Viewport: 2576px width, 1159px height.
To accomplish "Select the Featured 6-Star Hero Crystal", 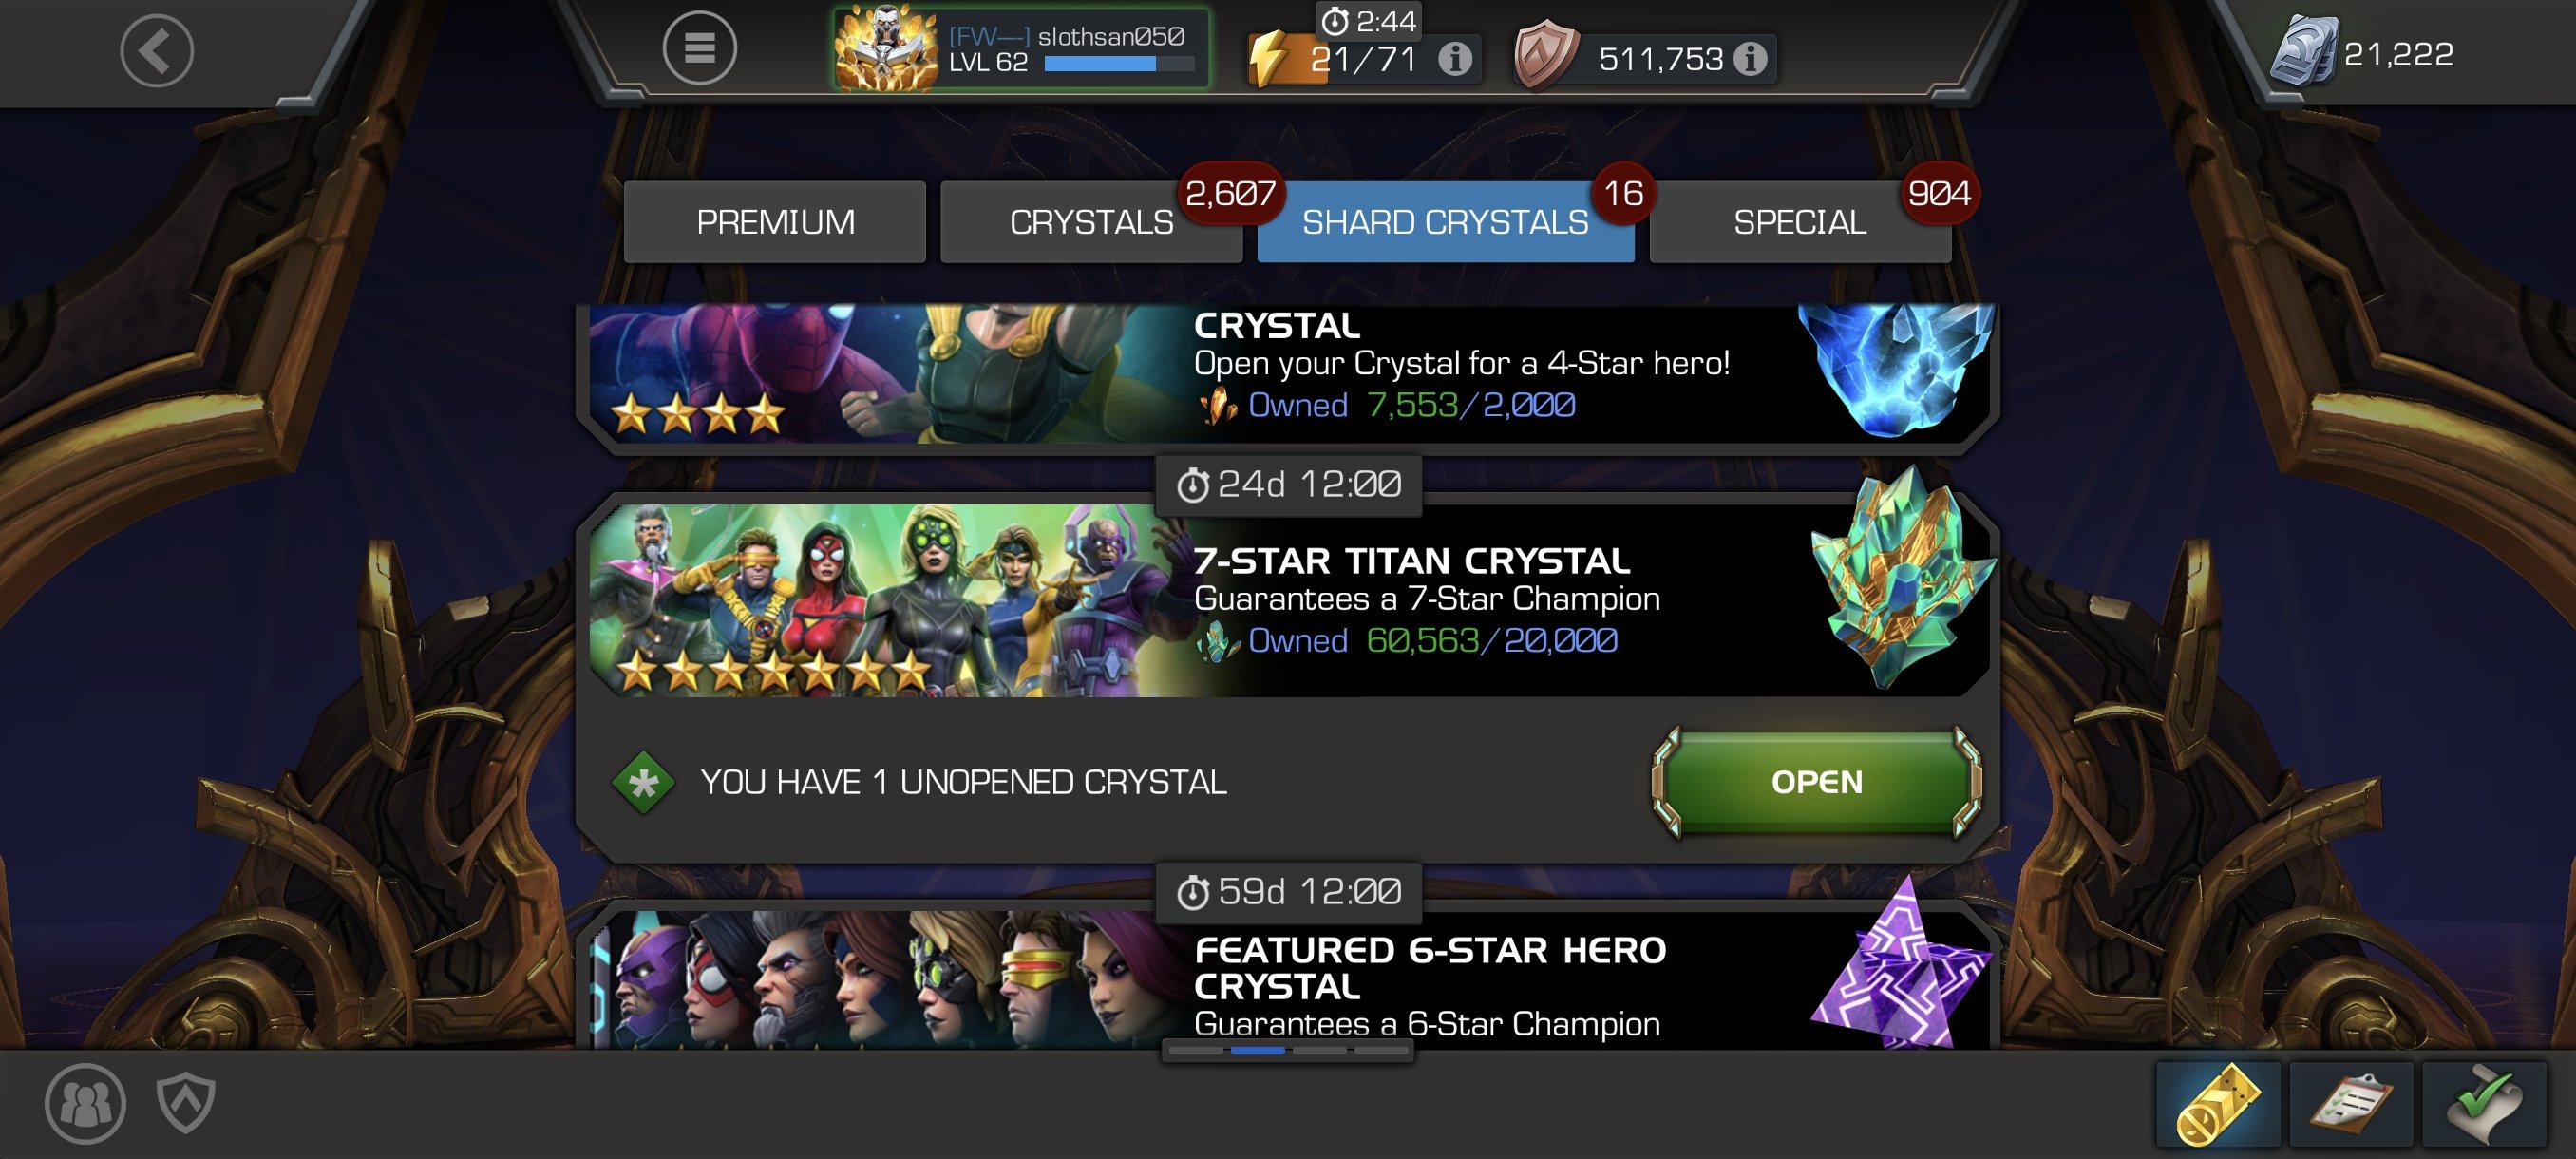I will point(1288,980).
